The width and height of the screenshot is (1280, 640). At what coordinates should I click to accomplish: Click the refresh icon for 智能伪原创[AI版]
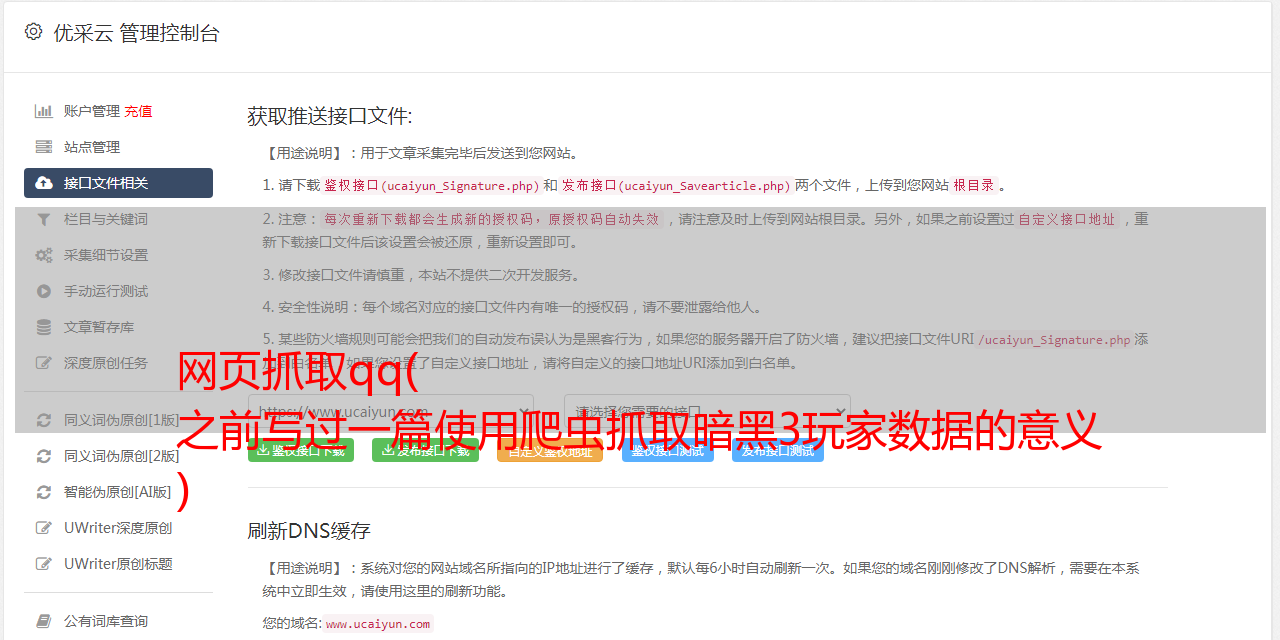[x=44, y=492]
